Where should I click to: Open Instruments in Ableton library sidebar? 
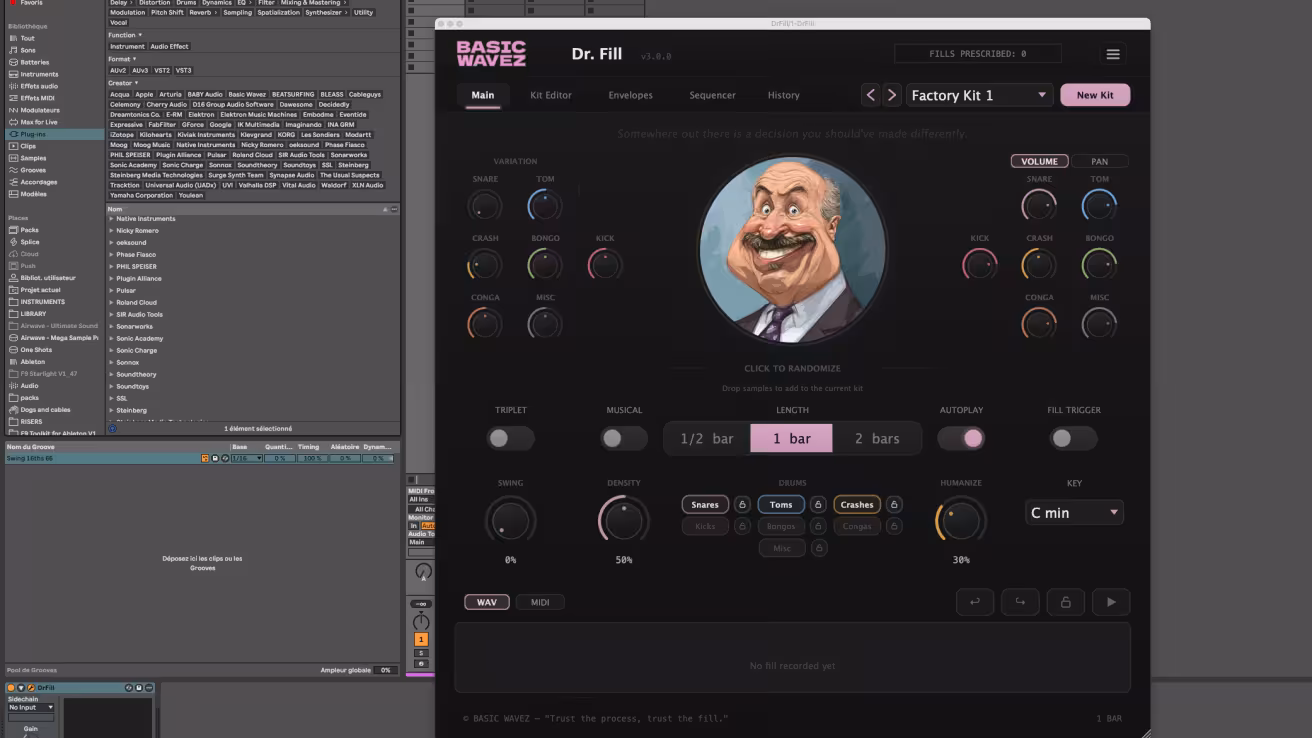(39, 74)
